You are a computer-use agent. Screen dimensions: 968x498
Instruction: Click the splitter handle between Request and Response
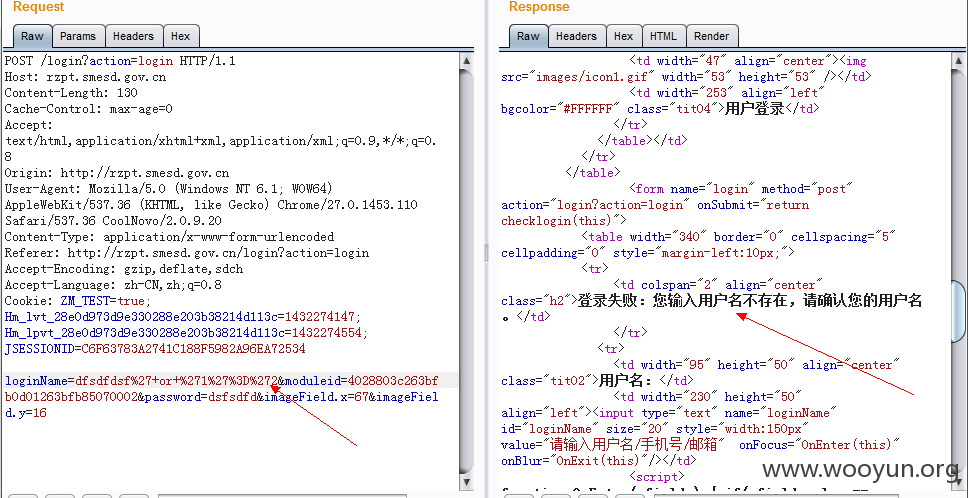tap(486, 253)
